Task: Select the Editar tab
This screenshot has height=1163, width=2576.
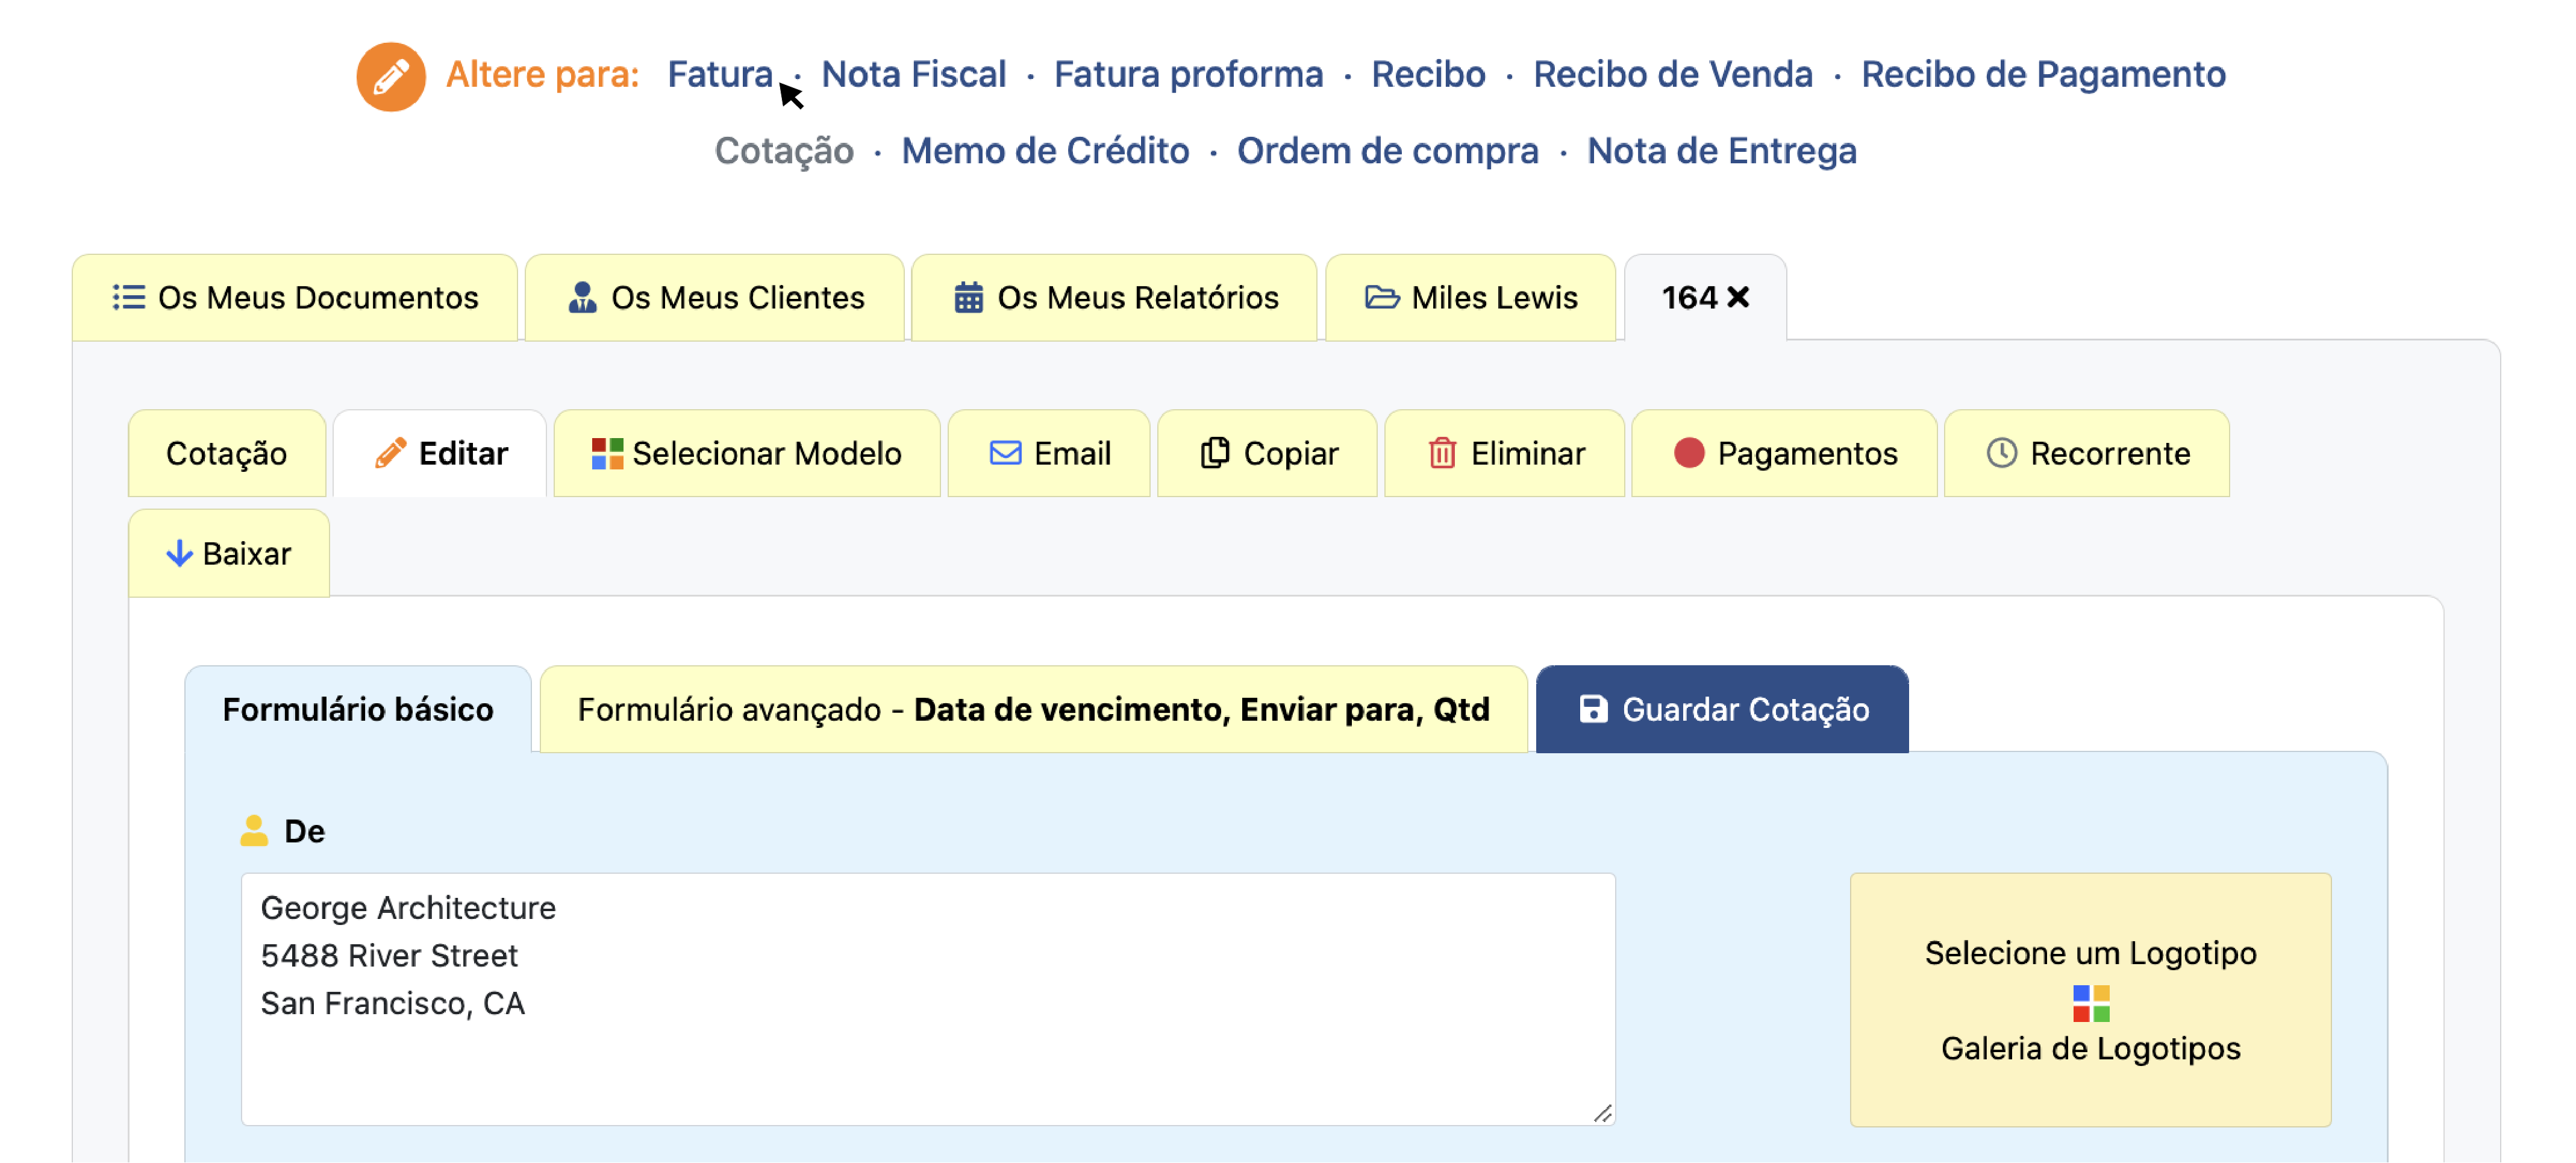Action: click(x=440, y=453)
